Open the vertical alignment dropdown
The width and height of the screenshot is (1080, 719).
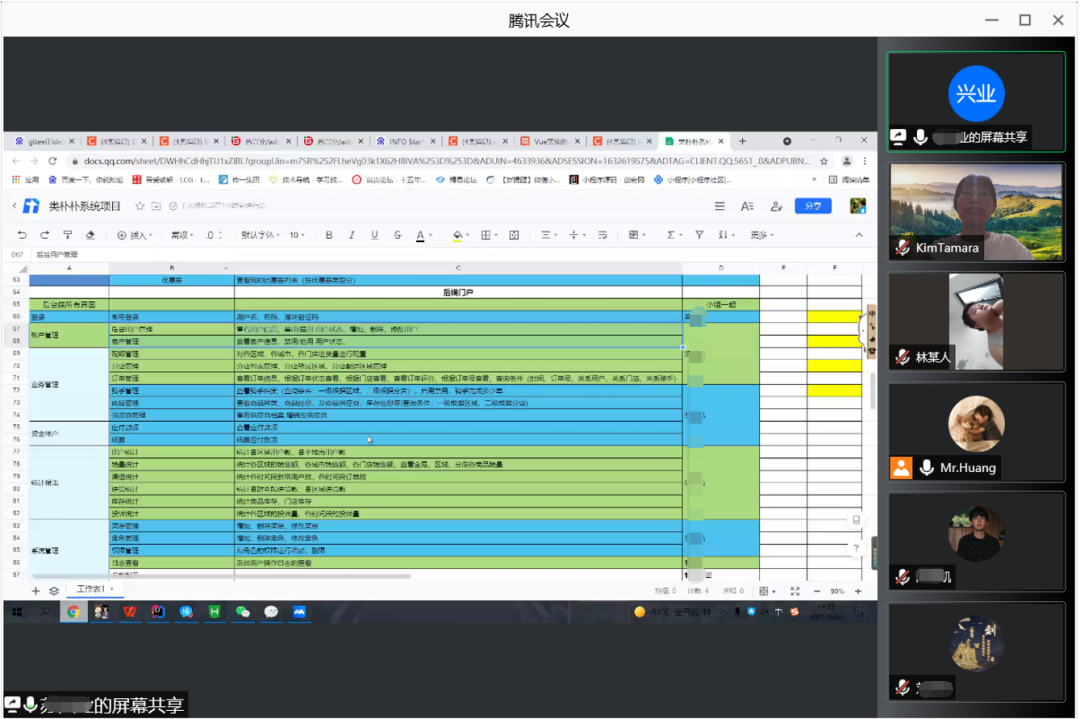(577, 235)
